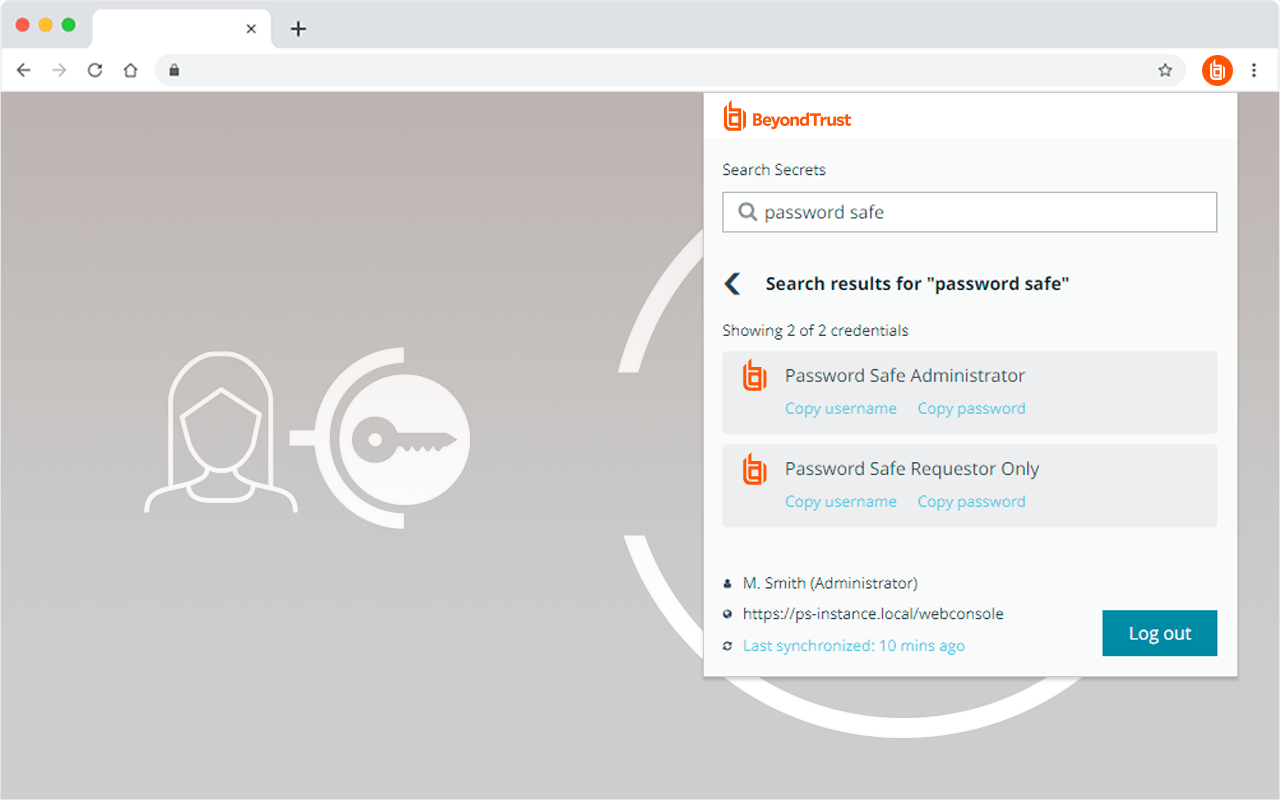
Task: Click the user icon beside M. Smith
Action: 727,582
